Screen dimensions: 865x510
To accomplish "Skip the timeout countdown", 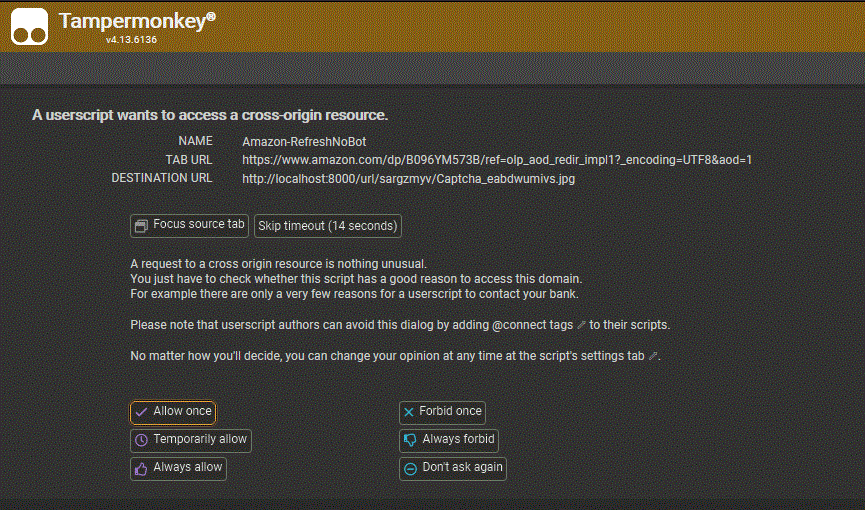I will click(328, 226).
